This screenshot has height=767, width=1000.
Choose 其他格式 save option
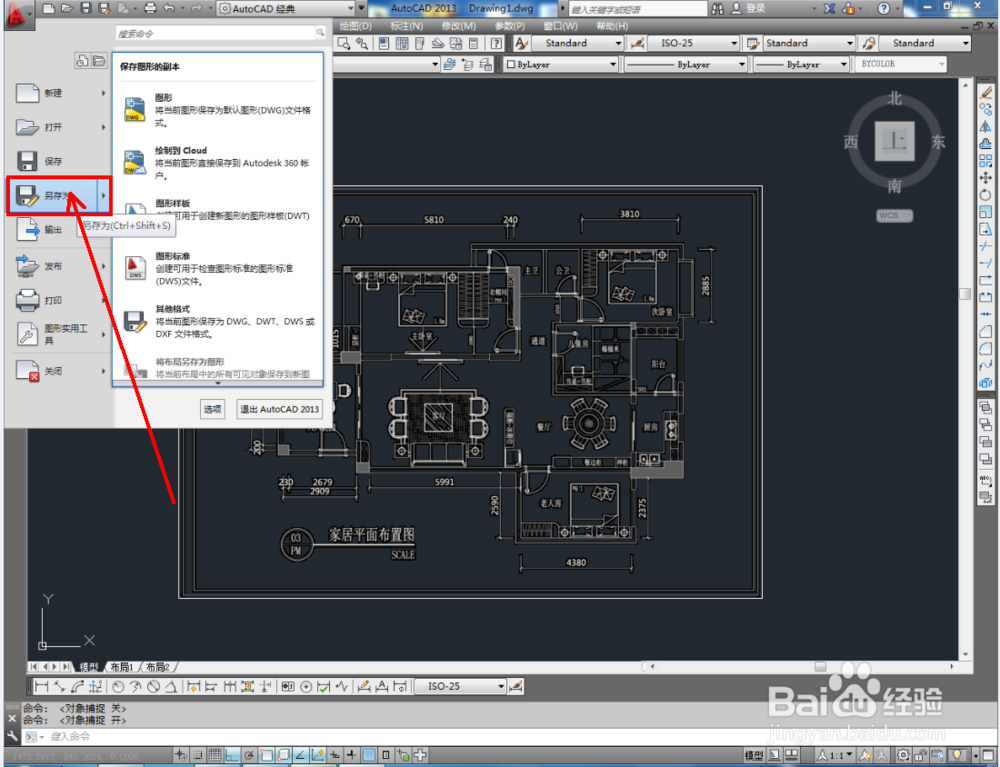(218, 321)
